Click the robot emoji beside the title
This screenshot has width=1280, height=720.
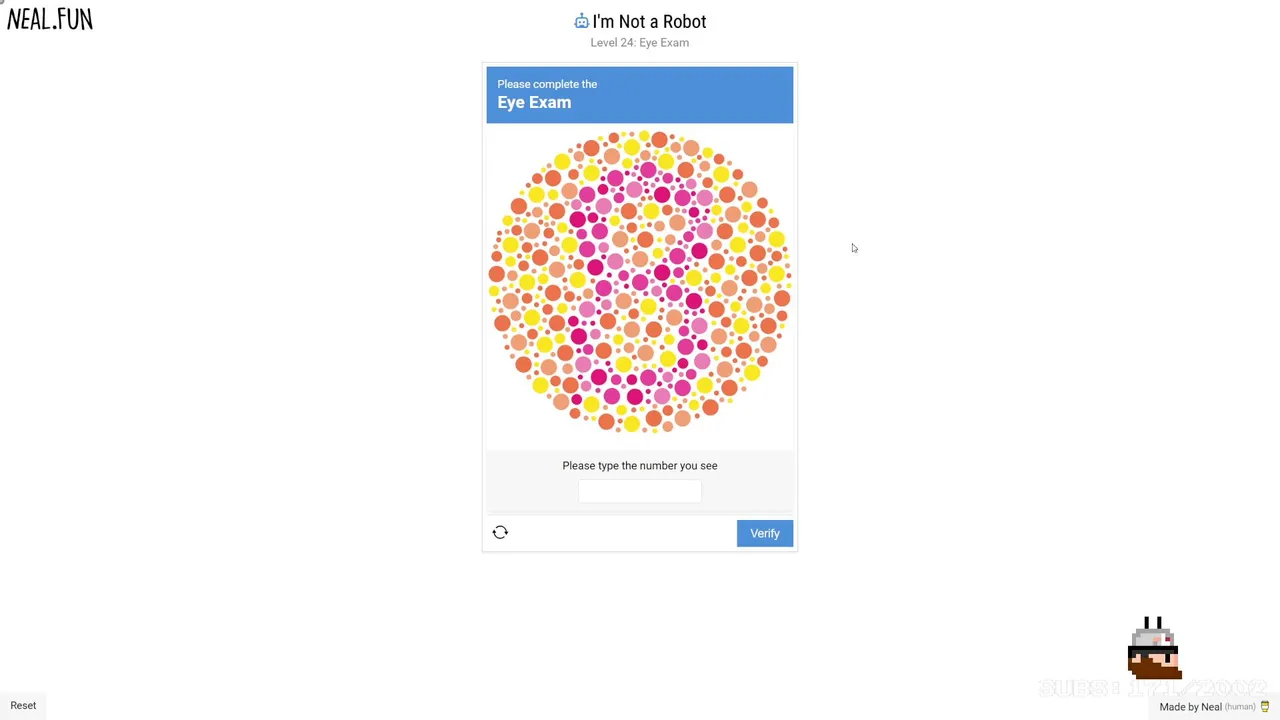click(x=581, y=21)
